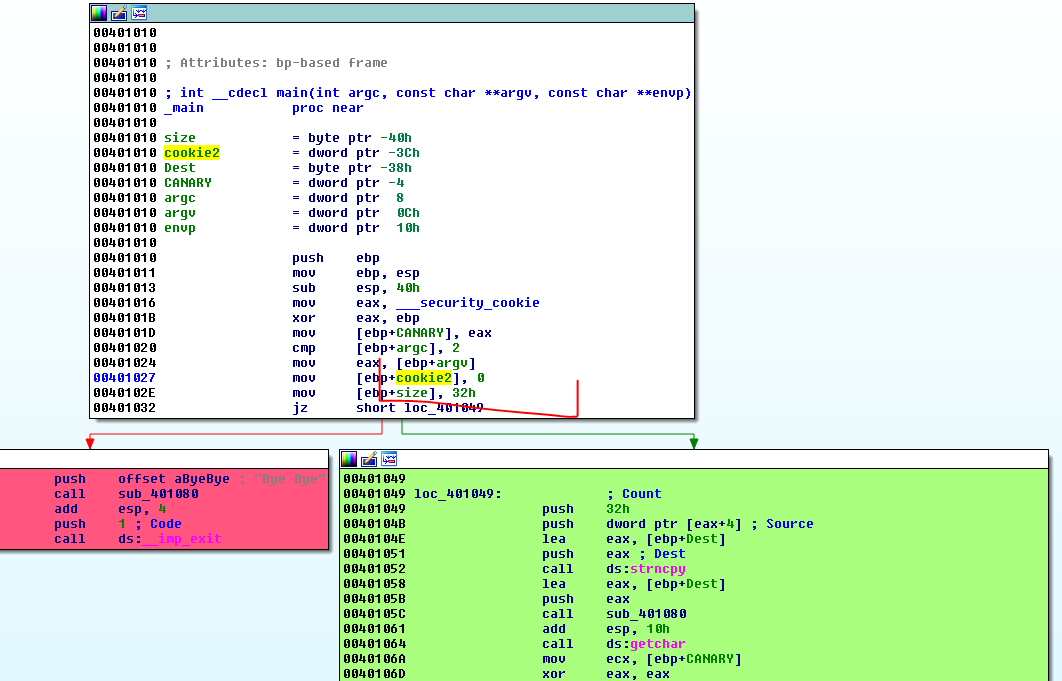
Task: Click CANARY variable in stack definitions
Action: (188, 183)
